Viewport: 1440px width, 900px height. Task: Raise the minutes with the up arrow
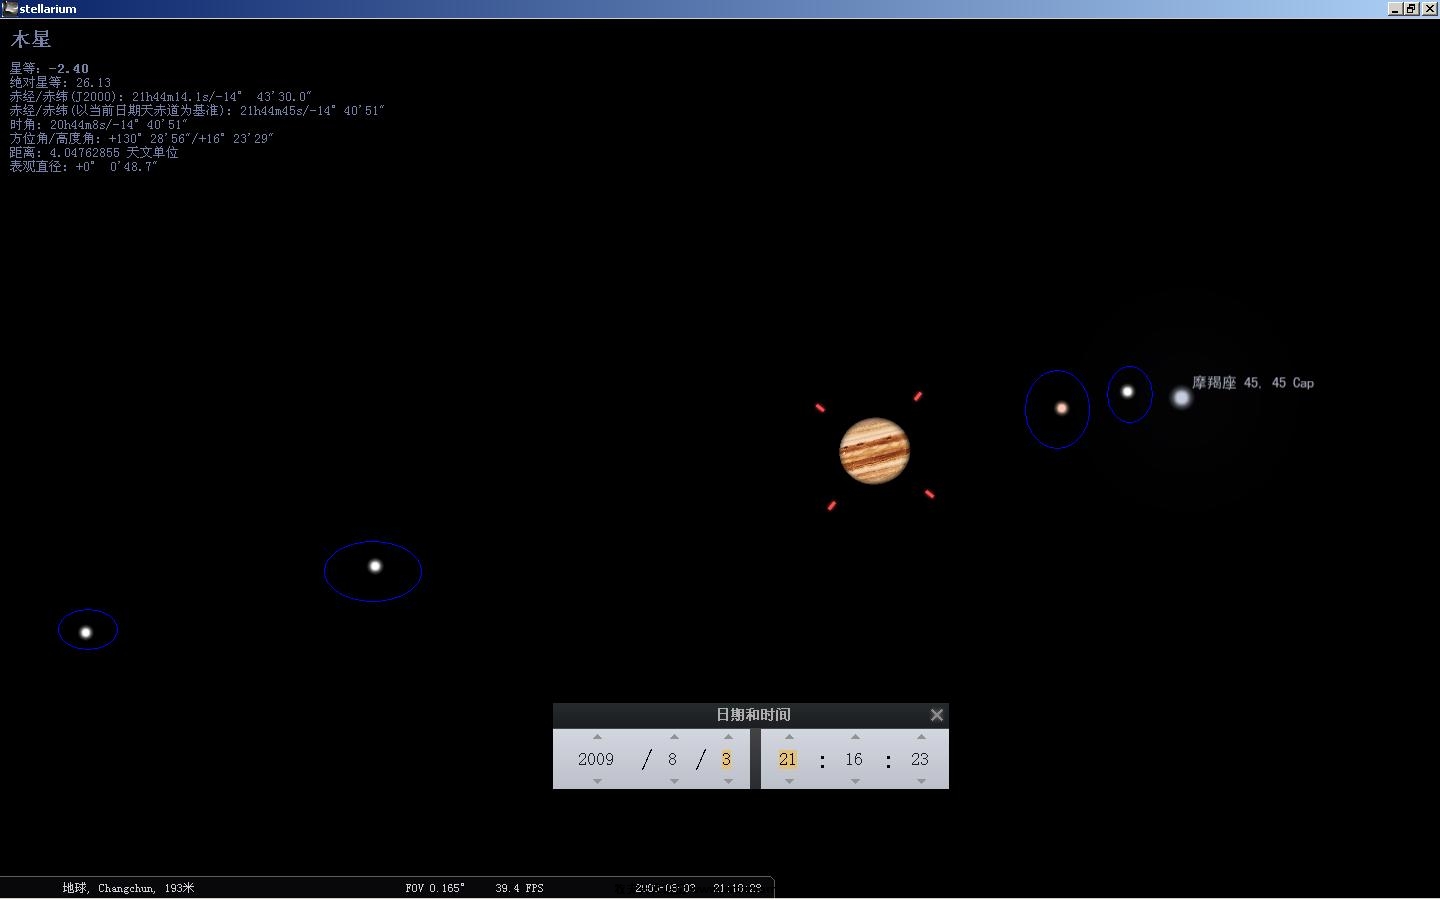[855, 737]
